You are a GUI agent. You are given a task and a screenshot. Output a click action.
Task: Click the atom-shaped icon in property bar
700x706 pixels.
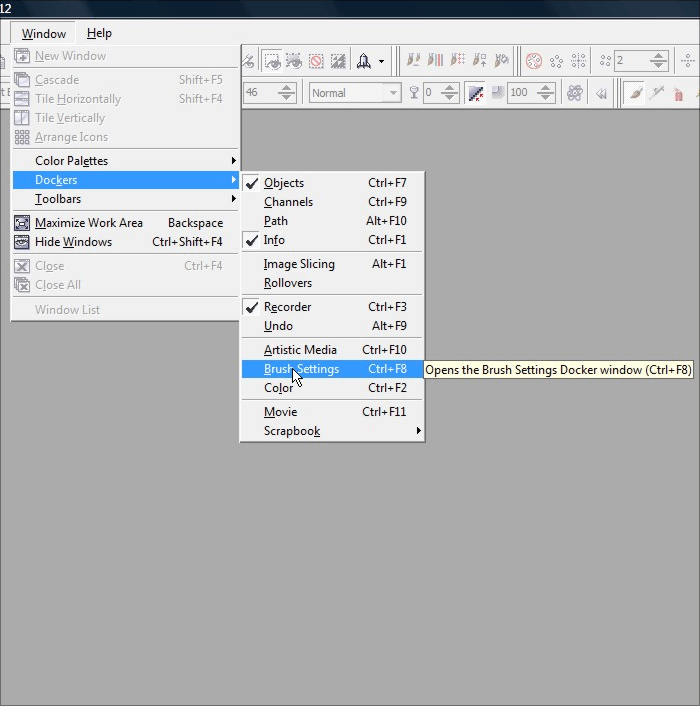(x=575, y=93)
